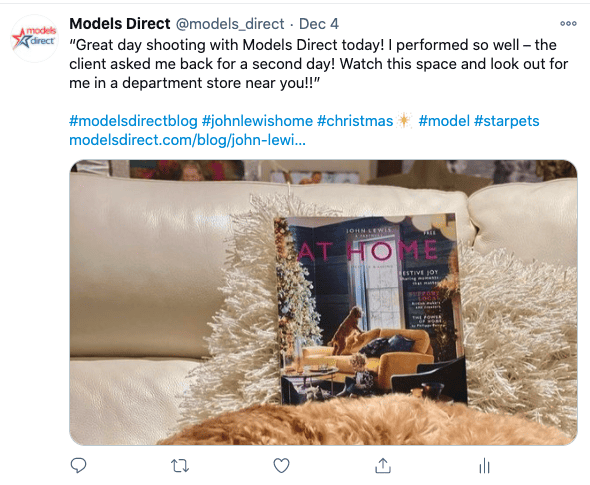Visit the @models_direct handle

[x=230, y=24]
